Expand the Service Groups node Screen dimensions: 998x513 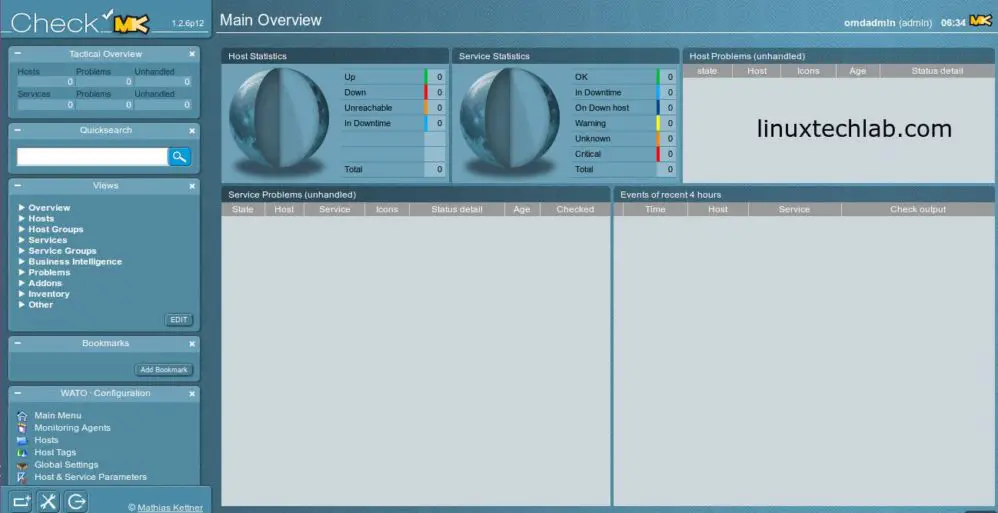(22, 251)
